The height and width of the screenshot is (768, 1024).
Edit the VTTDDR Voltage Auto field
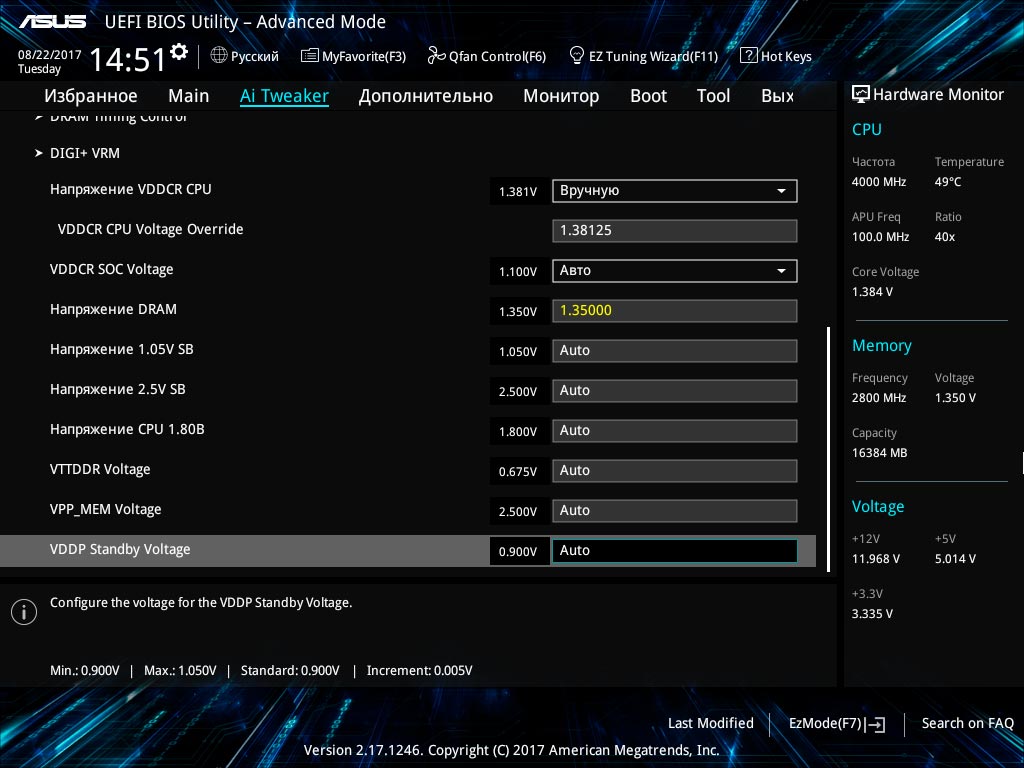675,471
